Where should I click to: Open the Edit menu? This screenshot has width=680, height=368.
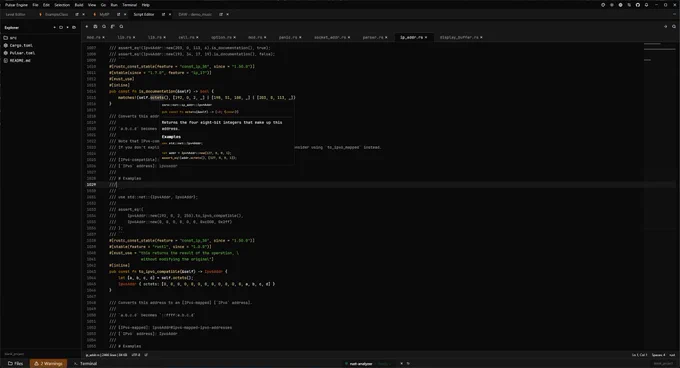46,5
